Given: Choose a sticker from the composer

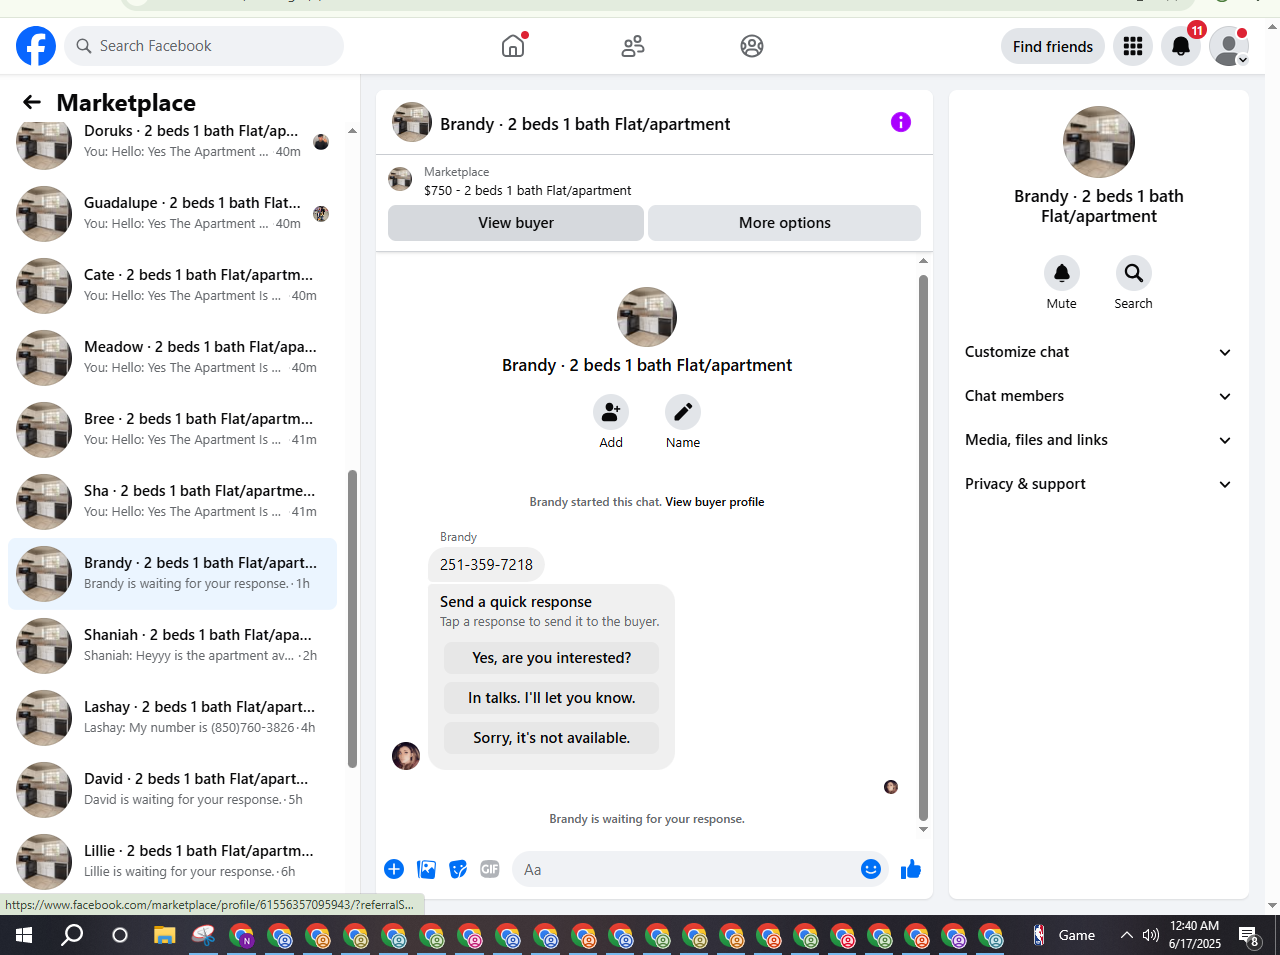Looking at the screenshot, I should [x=458, y=869].
